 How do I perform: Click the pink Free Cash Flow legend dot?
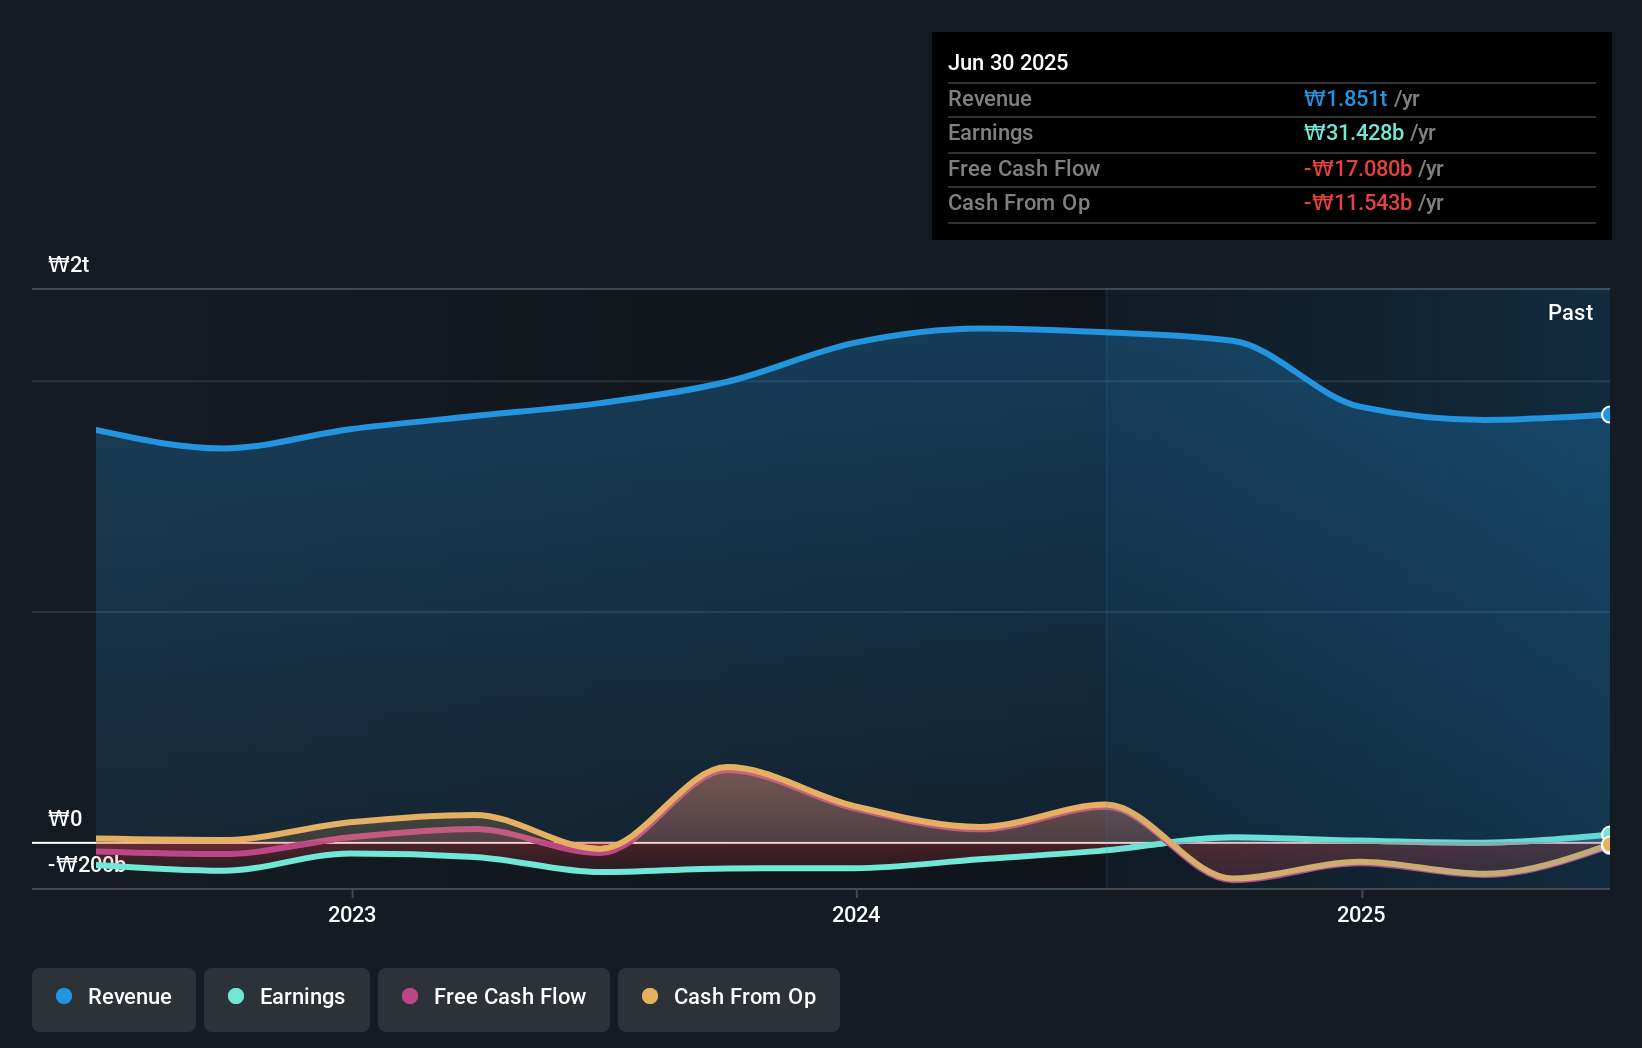point(410,996)
